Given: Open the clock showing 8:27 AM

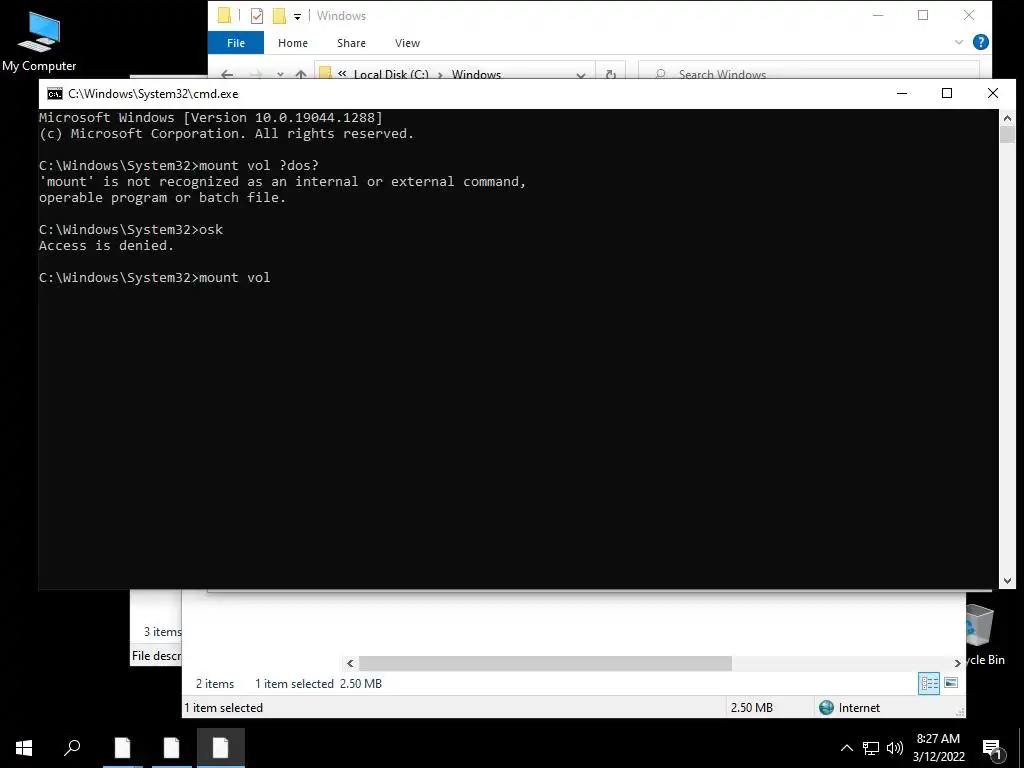Looking at the screenshot, I should tap(938, 748).
